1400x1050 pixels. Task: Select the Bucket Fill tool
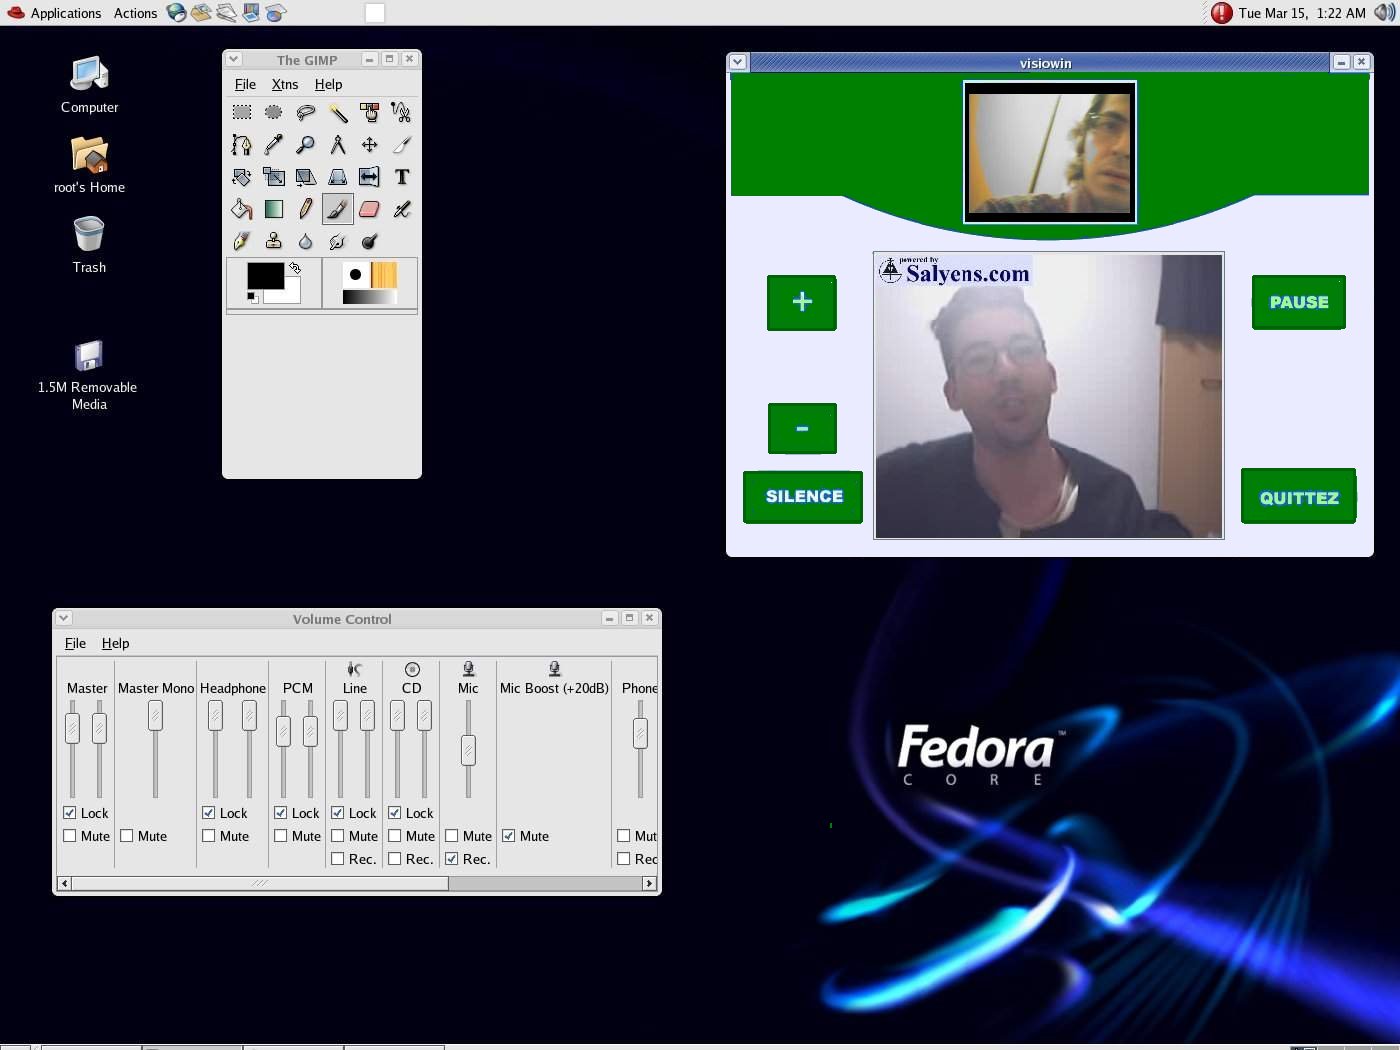coord(242,209)
